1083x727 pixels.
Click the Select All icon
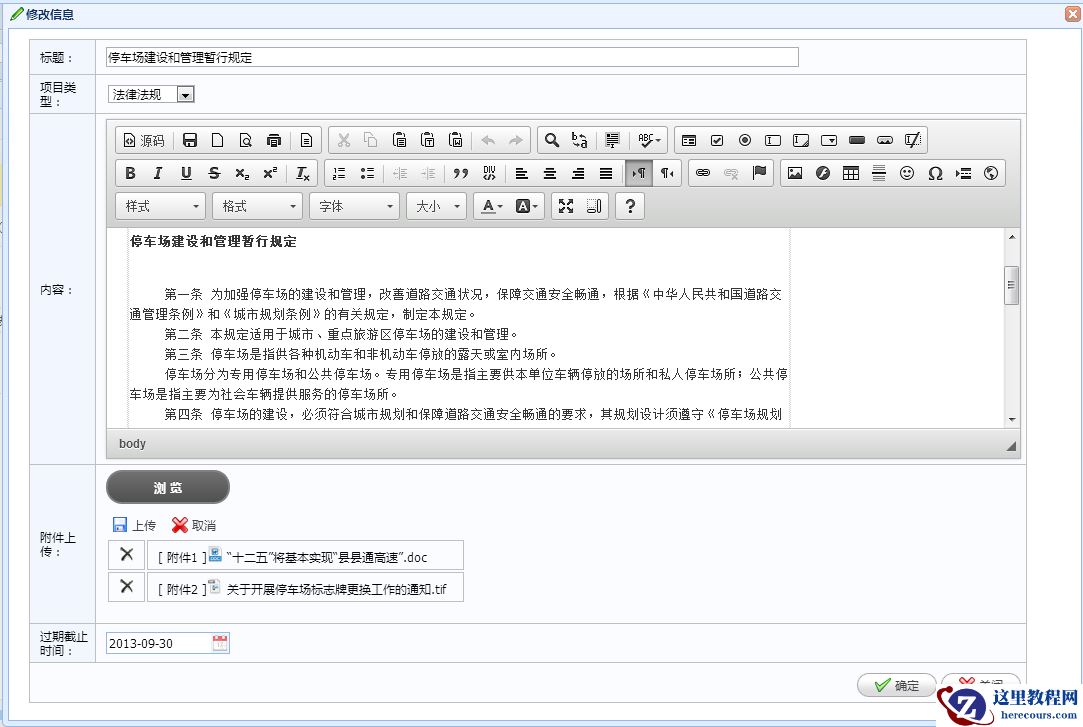tap(612, 140)
